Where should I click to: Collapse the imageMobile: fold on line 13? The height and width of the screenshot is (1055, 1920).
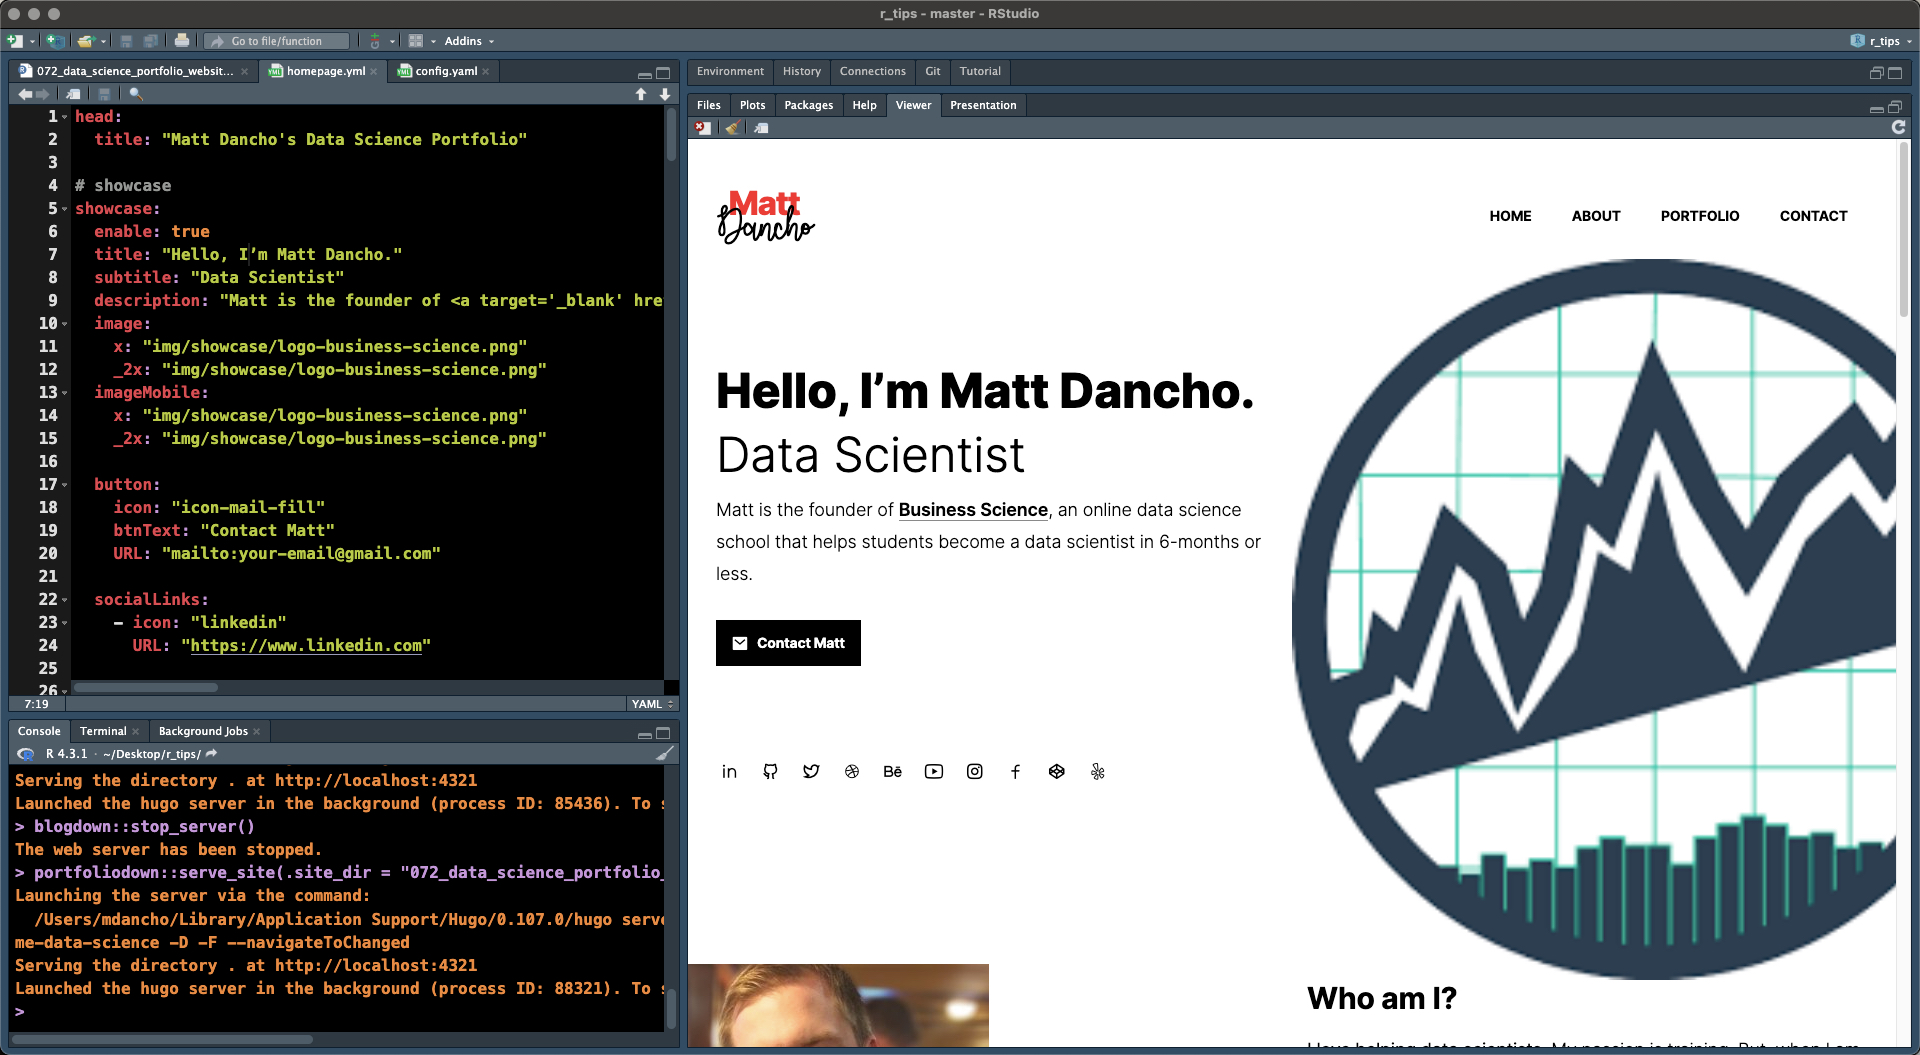tap(65, 393)
